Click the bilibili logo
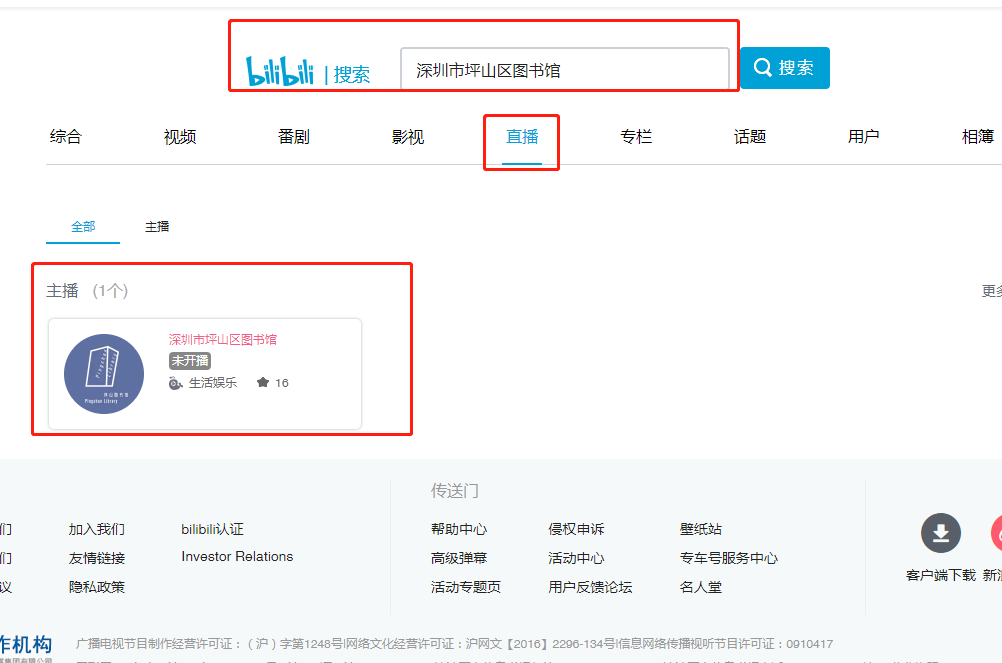Viewport: 1002px width, 663px height. (280, 71)
